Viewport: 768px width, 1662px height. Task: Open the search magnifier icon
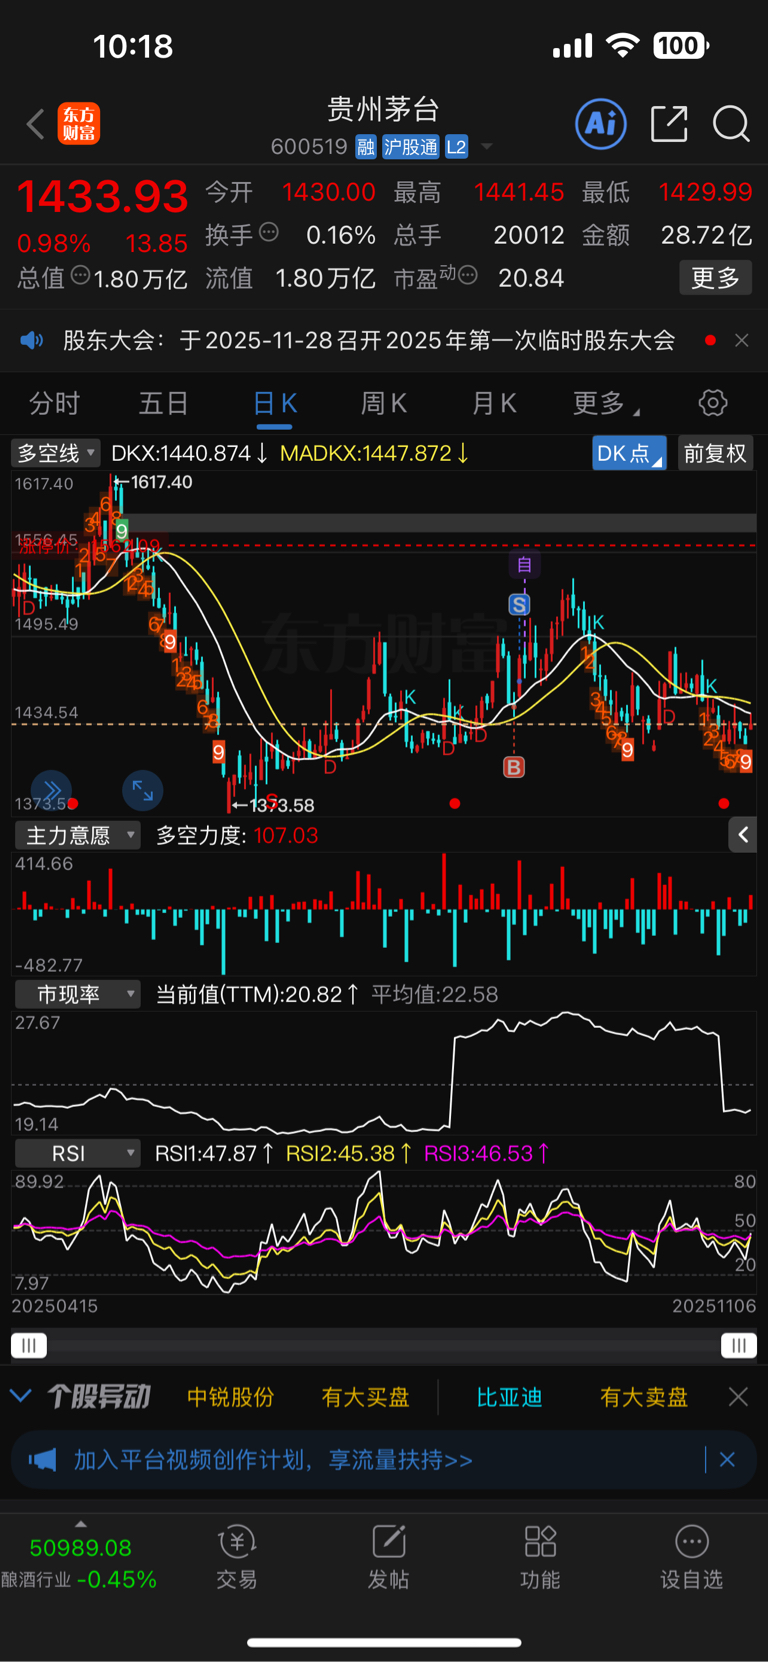tap(731, 124)
